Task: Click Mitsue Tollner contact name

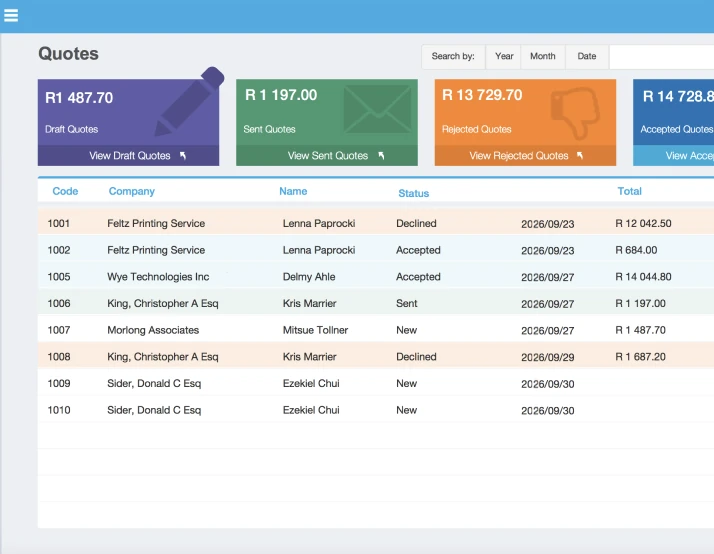Action: 315,330
